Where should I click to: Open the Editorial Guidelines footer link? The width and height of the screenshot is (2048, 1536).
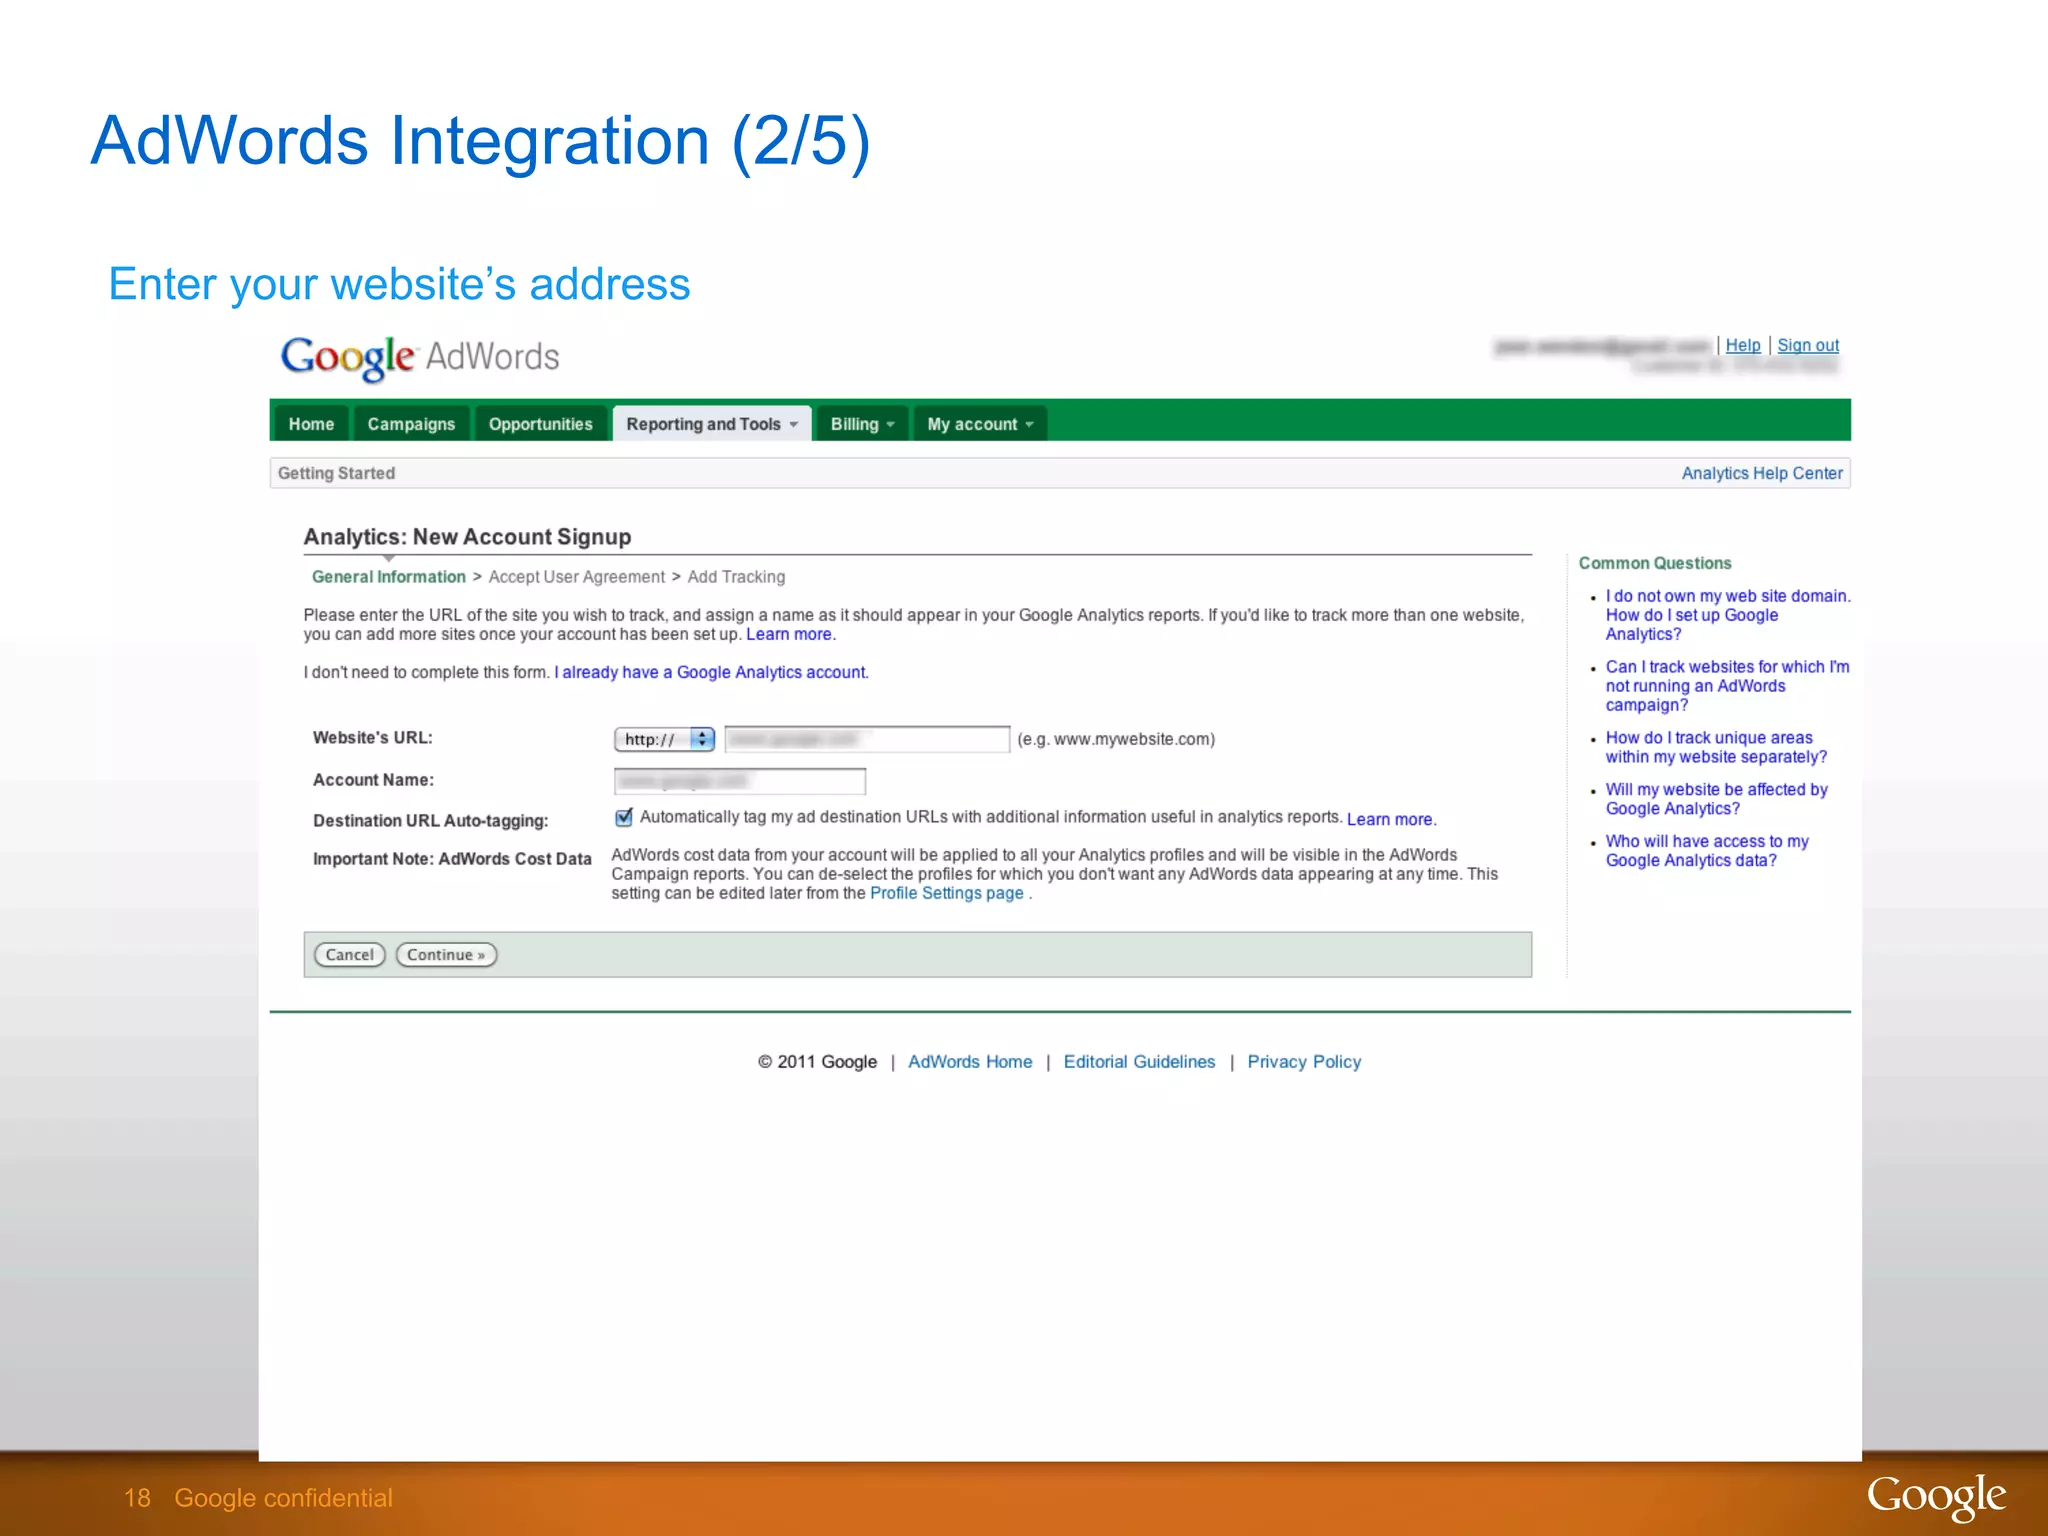1139,1062
